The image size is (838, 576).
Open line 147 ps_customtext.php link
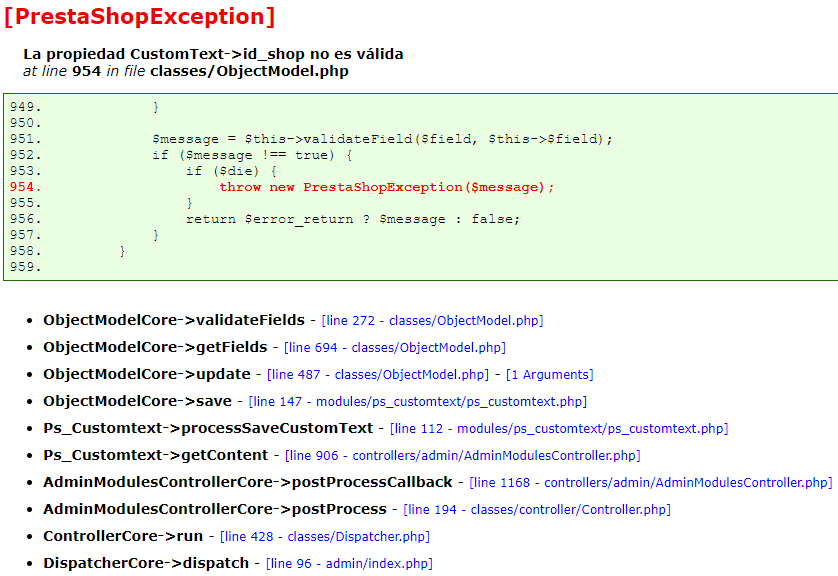pyautogui.click(x=418, y=402)
